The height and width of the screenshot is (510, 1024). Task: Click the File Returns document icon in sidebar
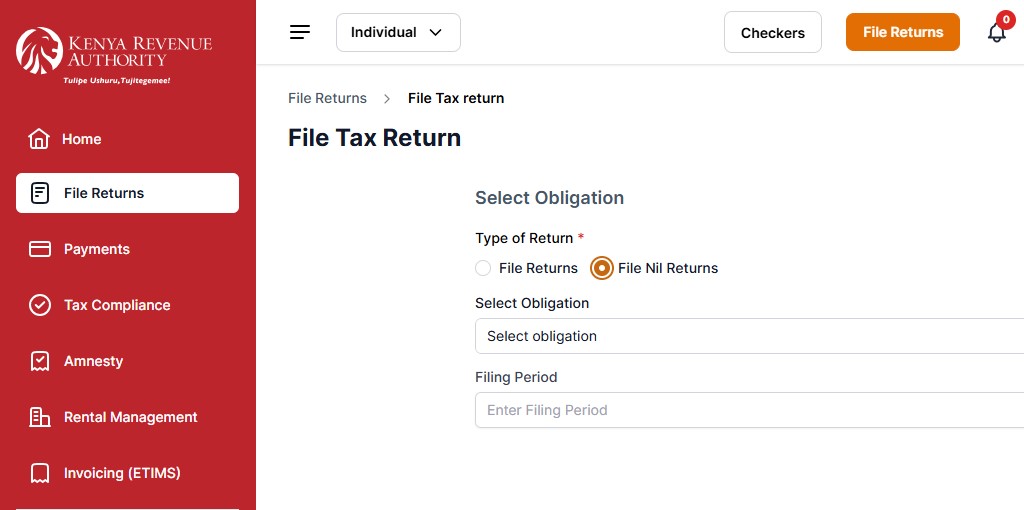click(40, 193)
